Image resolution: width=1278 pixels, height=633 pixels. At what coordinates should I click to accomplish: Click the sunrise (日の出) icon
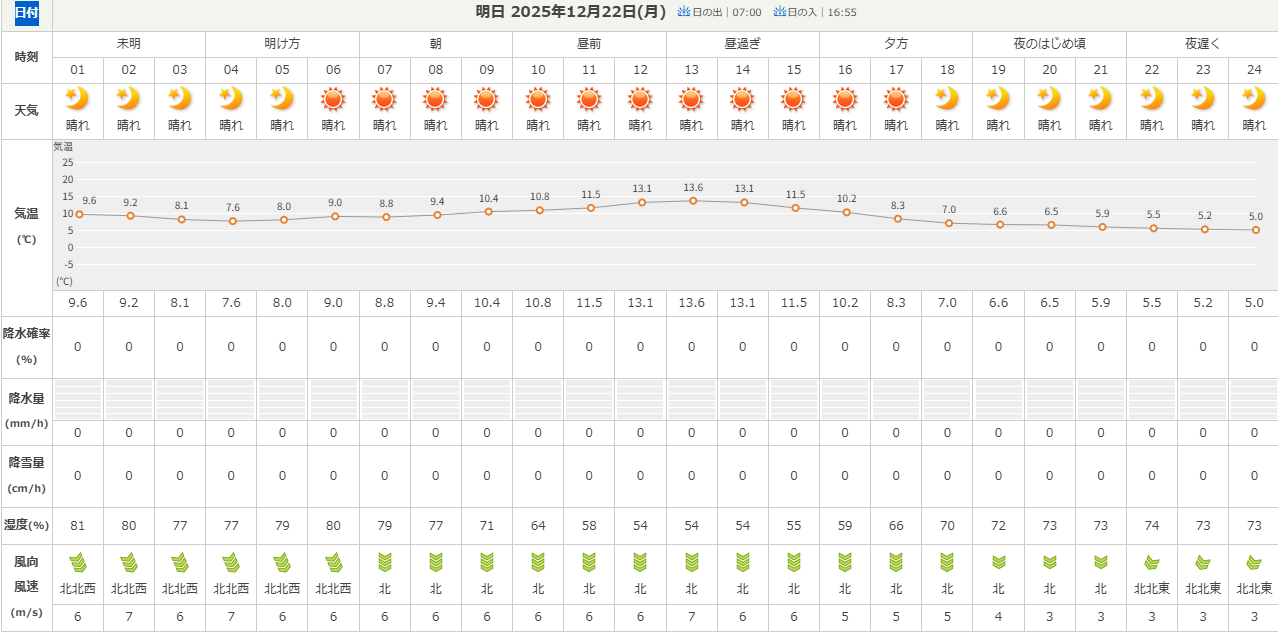pos(684,13)
